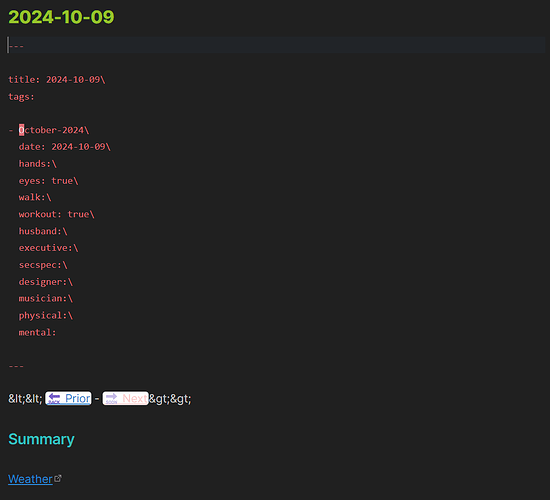Click the '- October-2024\' tag line
The image size is (550, 500).
point(49,130)
